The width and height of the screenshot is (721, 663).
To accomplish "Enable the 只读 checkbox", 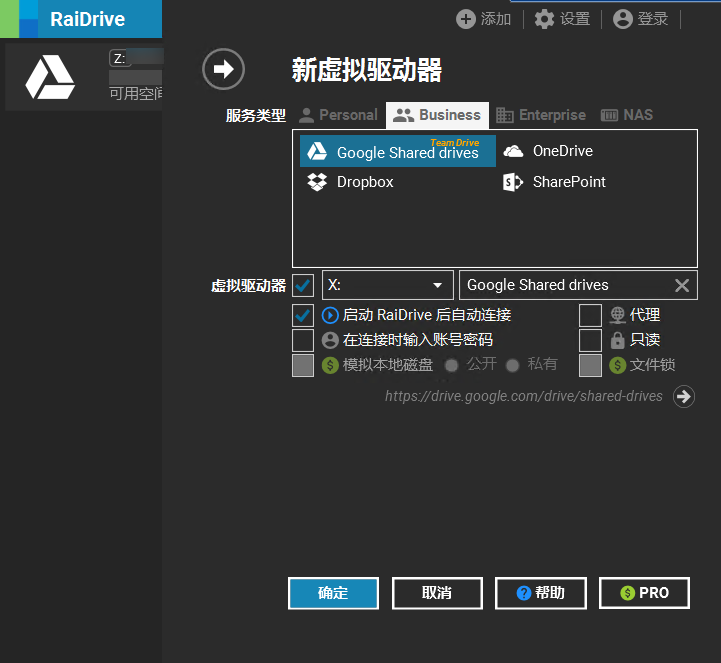I will point(590,340).
